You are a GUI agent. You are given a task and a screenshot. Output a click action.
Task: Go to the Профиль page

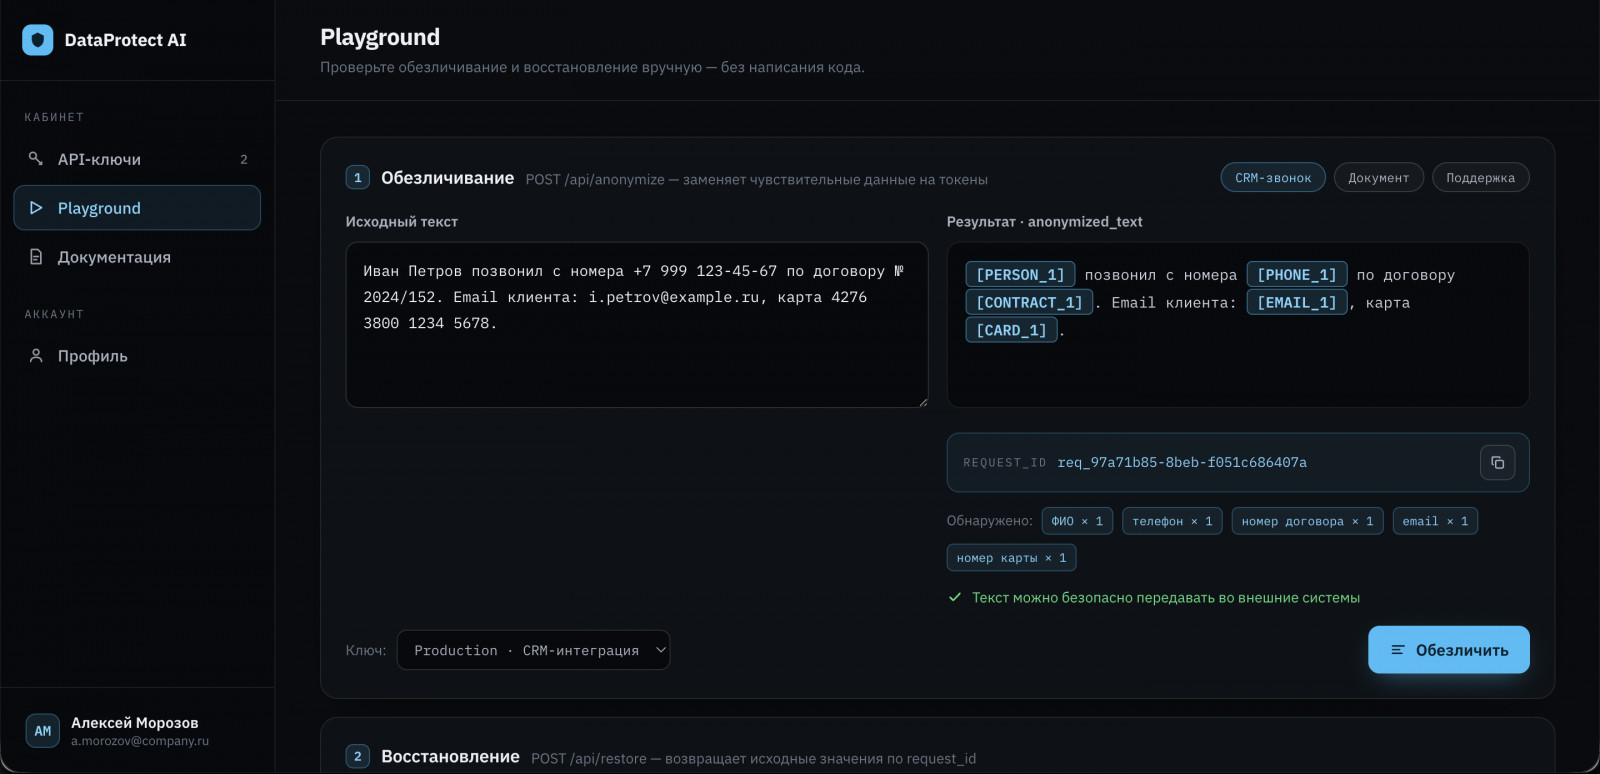click(x=137, y=356)
